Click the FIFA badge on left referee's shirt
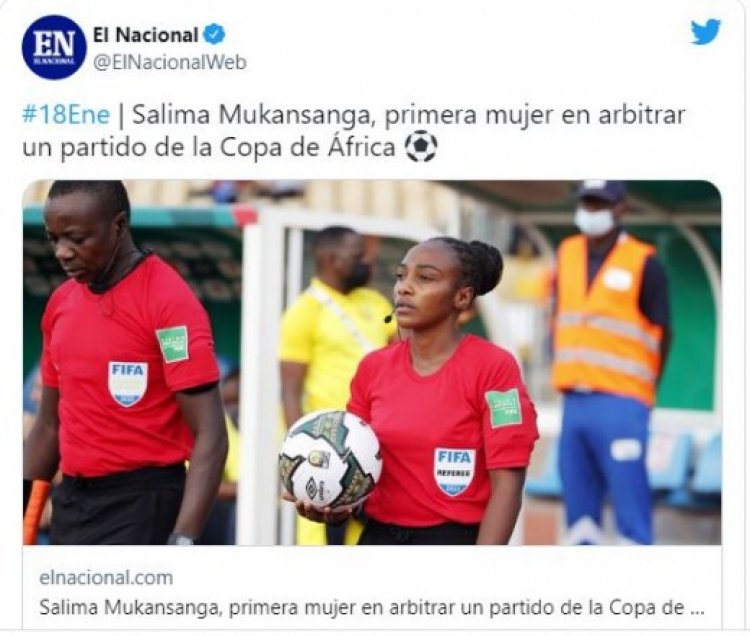 tap(128, 384)
